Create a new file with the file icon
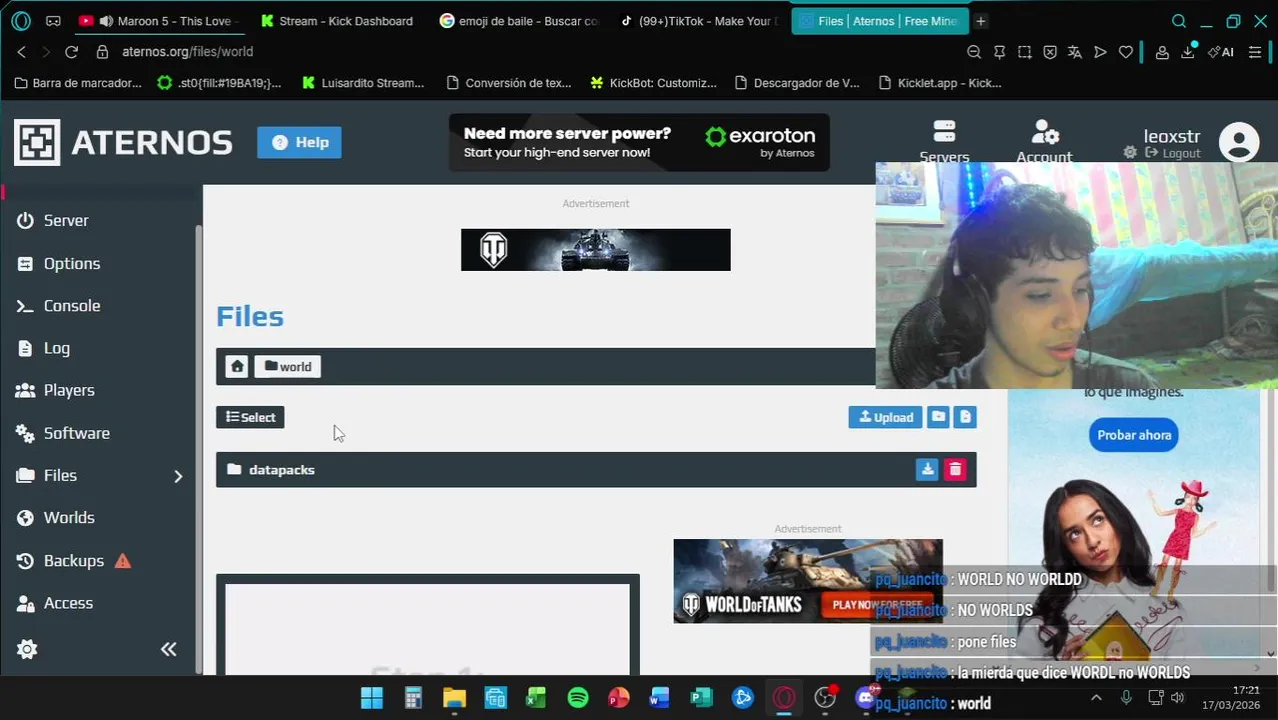The width and height of the screenshot is (1278, 720). point(965,417)
